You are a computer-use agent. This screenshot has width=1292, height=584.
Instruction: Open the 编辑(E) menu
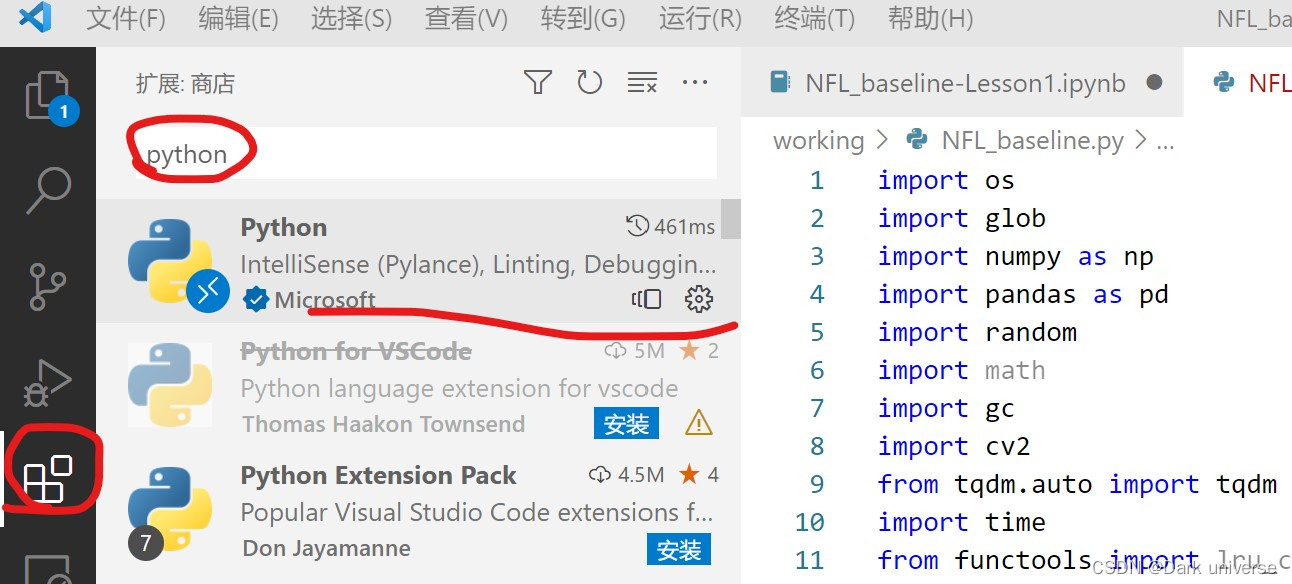point(238,18)
